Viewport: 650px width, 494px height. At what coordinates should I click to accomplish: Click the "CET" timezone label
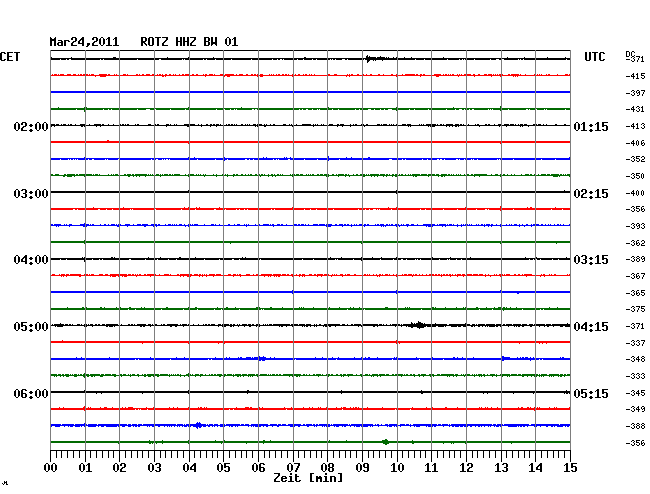pyautogui.click(x=10, y=57)
